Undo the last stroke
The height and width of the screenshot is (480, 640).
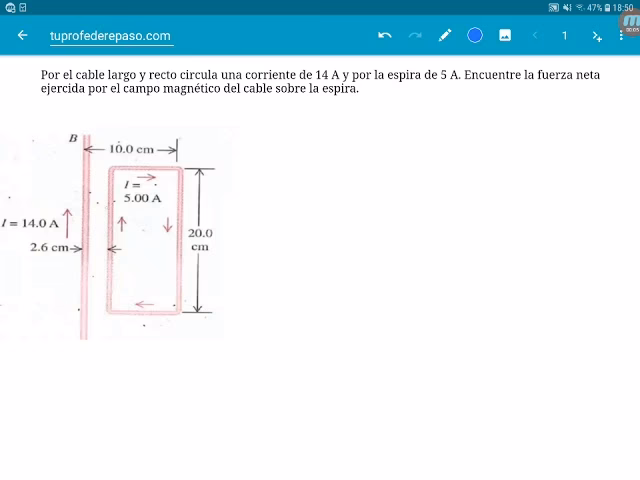click(384, 36)
